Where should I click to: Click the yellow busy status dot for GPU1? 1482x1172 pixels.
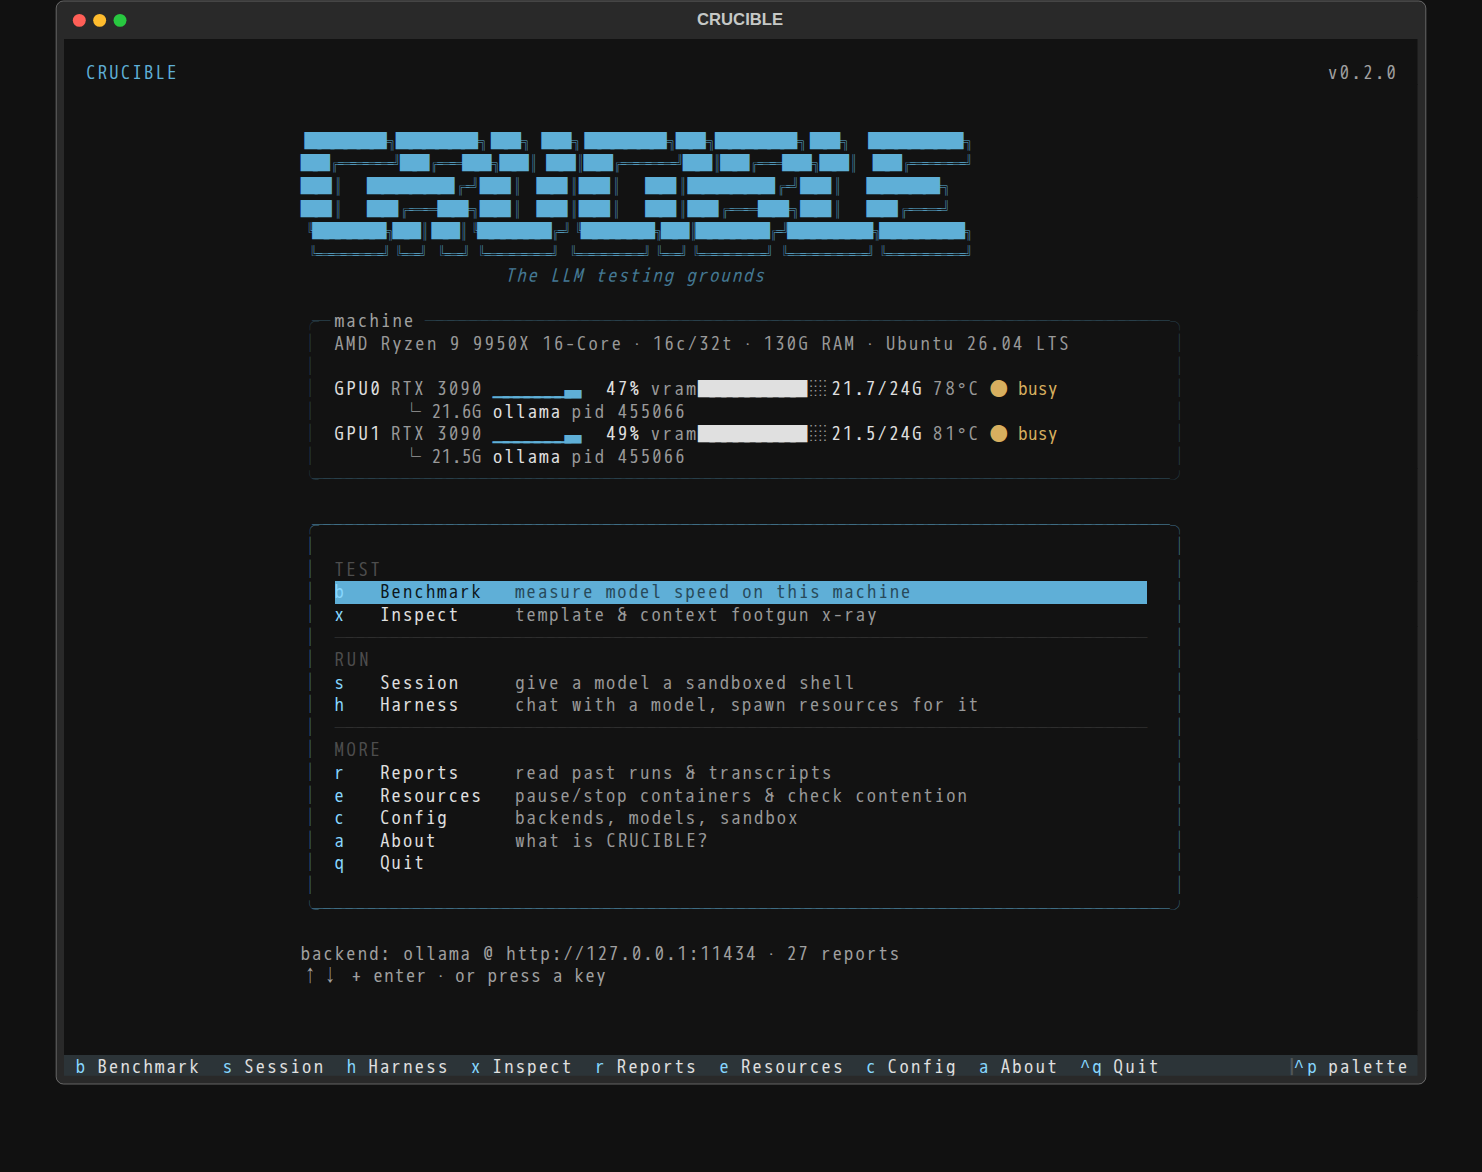pyautogui.click(x=998, y=434)
